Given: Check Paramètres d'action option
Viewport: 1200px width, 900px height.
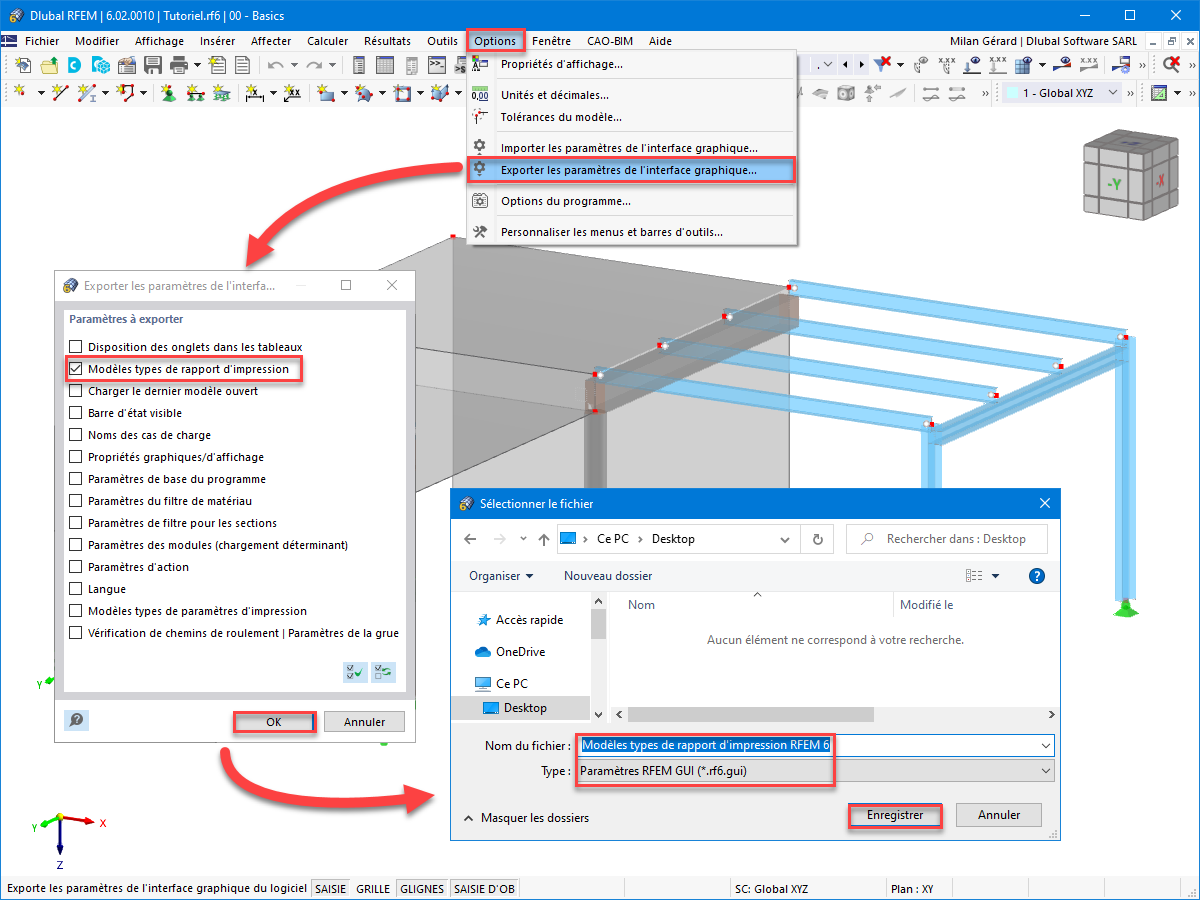Looking at the screenshot, I should (75, 567).
